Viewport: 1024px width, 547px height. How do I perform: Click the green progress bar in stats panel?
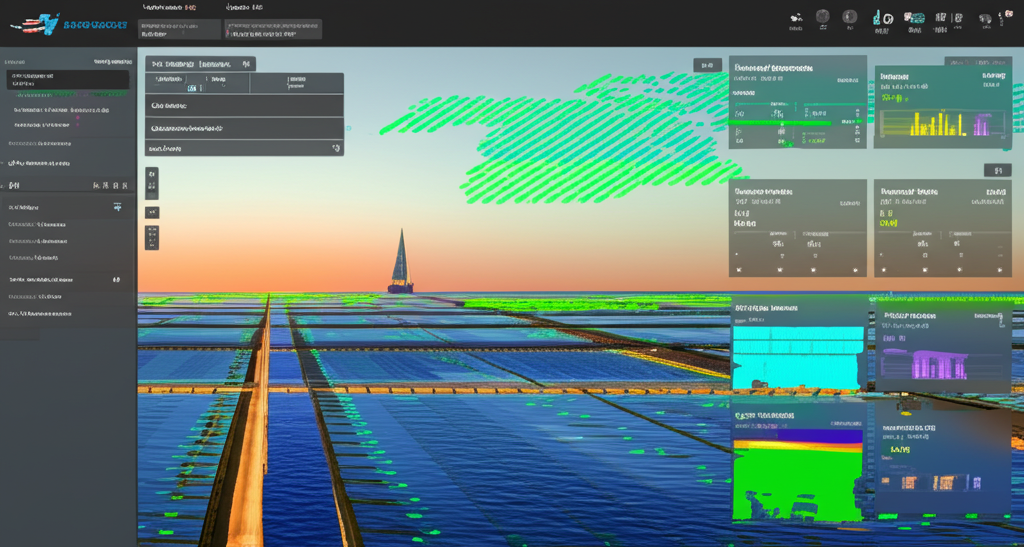click(782, 123)
